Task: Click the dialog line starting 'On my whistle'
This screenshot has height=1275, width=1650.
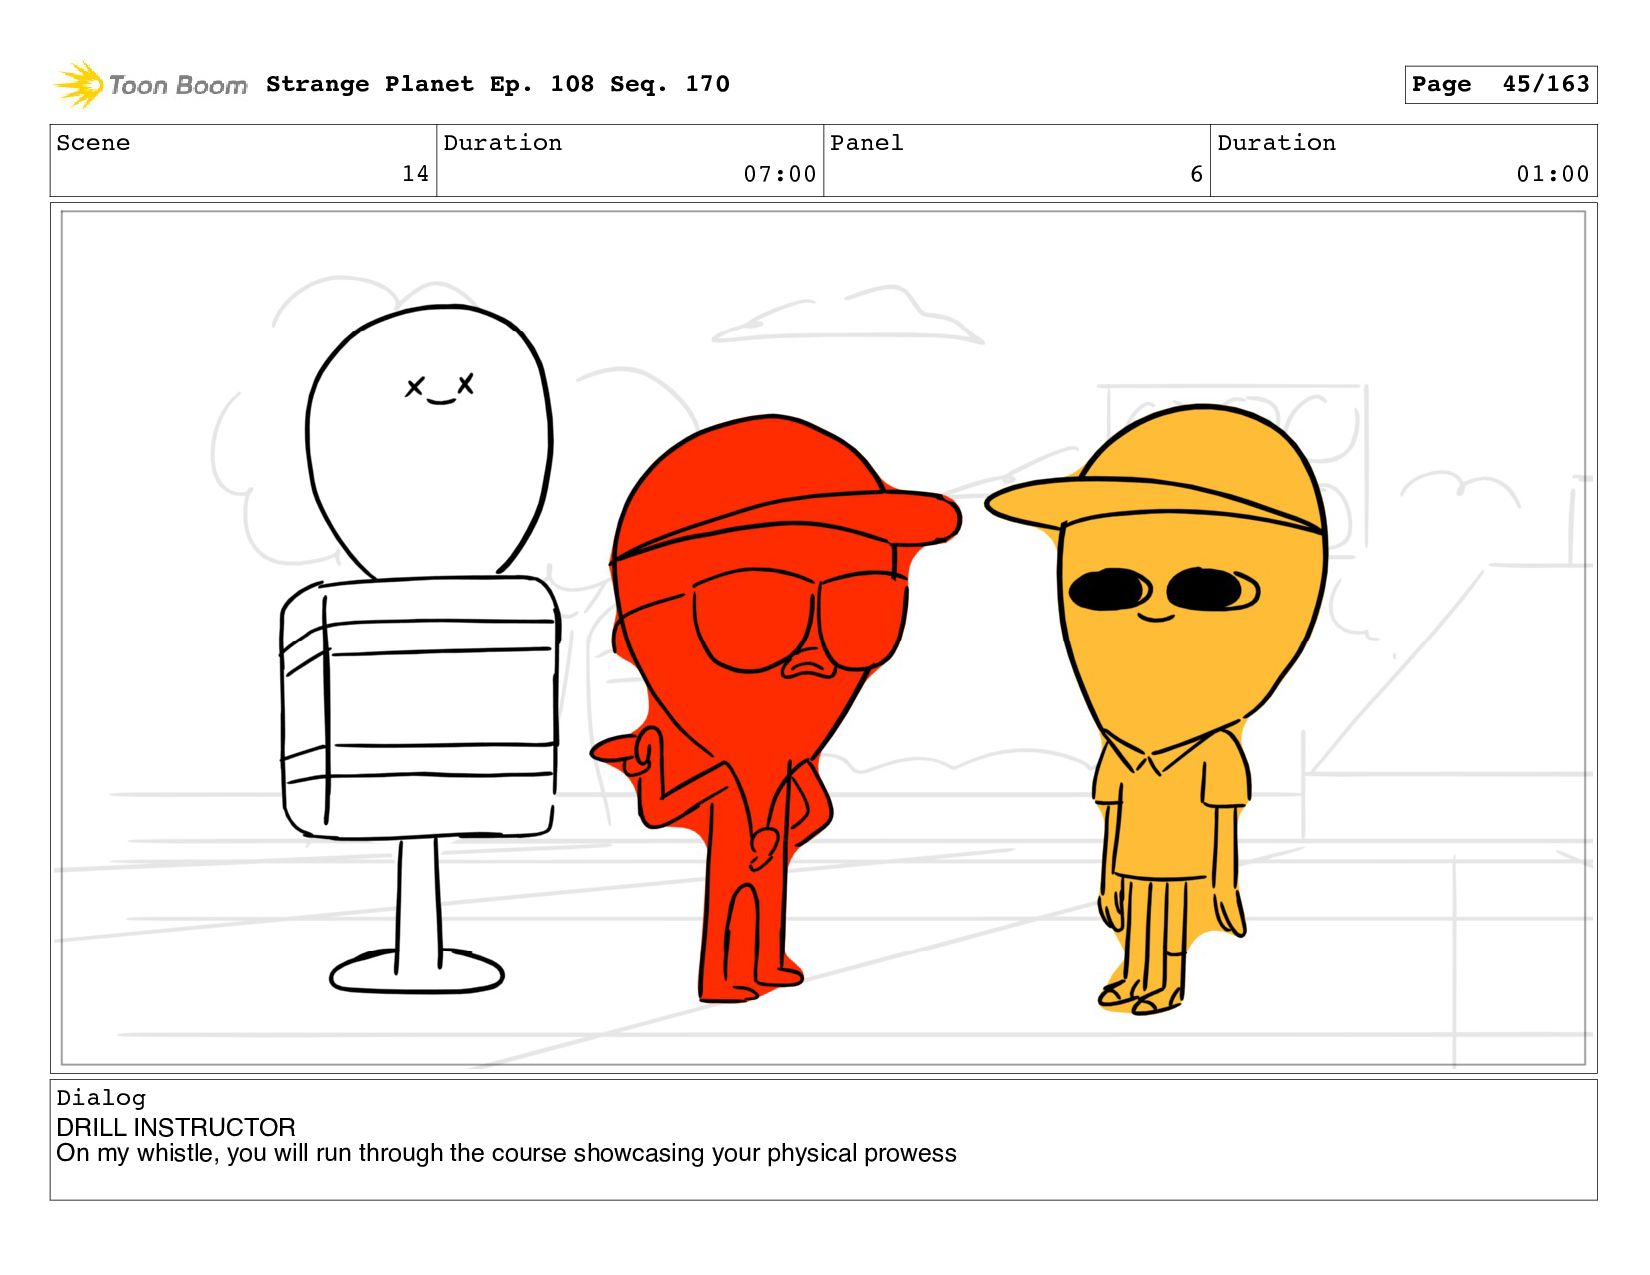Action: click(x=506, y=1153)
